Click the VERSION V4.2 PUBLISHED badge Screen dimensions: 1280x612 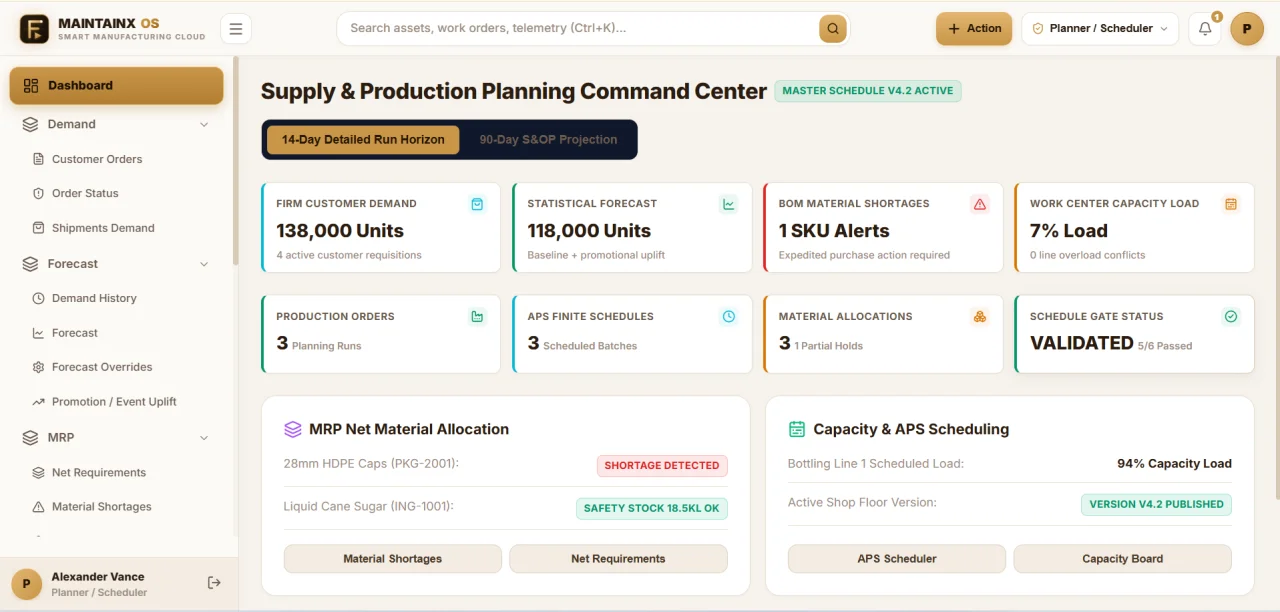[1156, 505]
